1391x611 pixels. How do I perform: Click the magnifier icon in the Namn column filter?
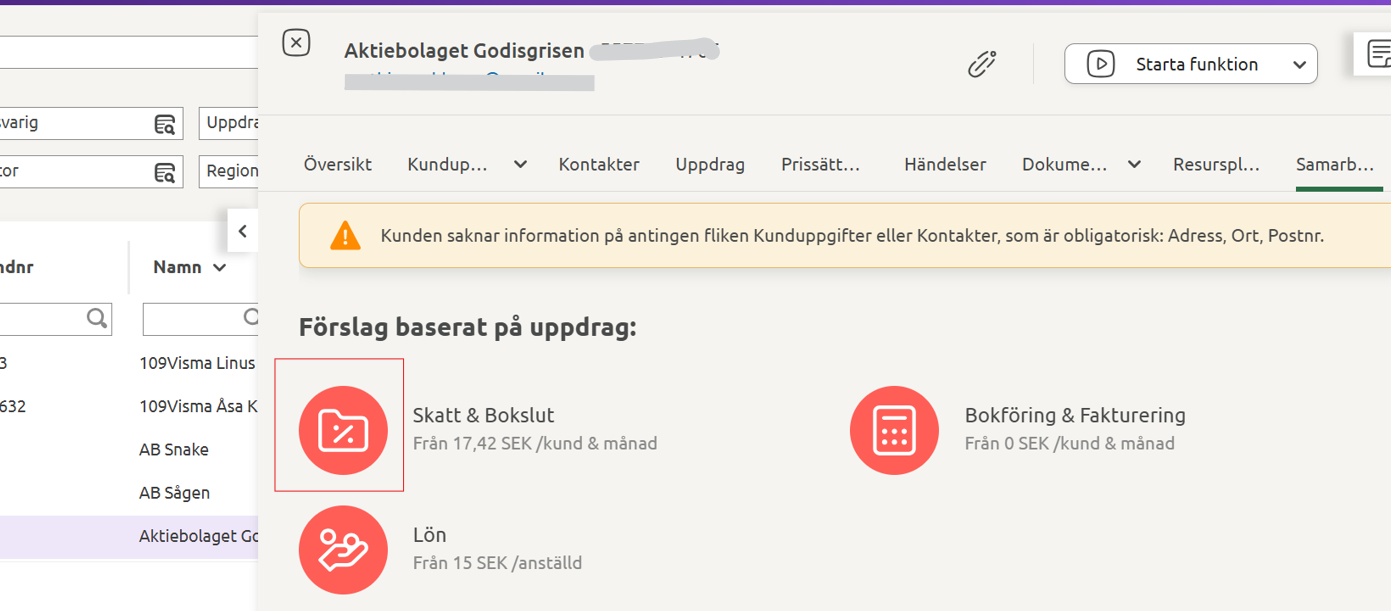[x=250, y=318]
